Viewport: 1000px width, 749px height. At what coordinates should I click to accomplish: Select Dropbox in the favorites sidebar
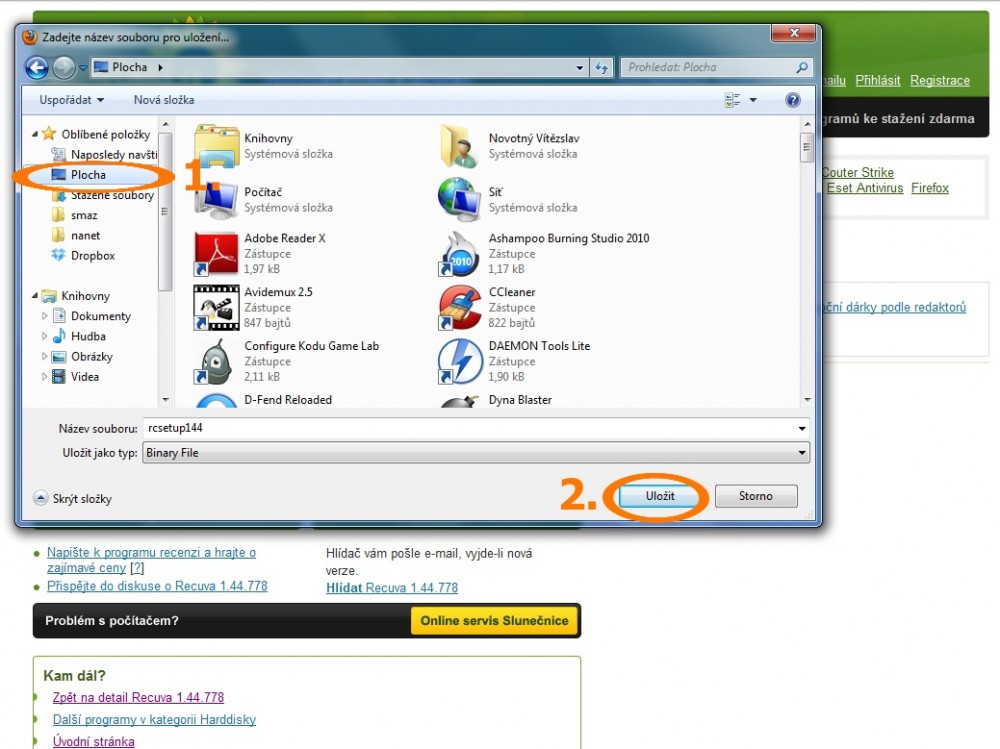coord(92,256)
